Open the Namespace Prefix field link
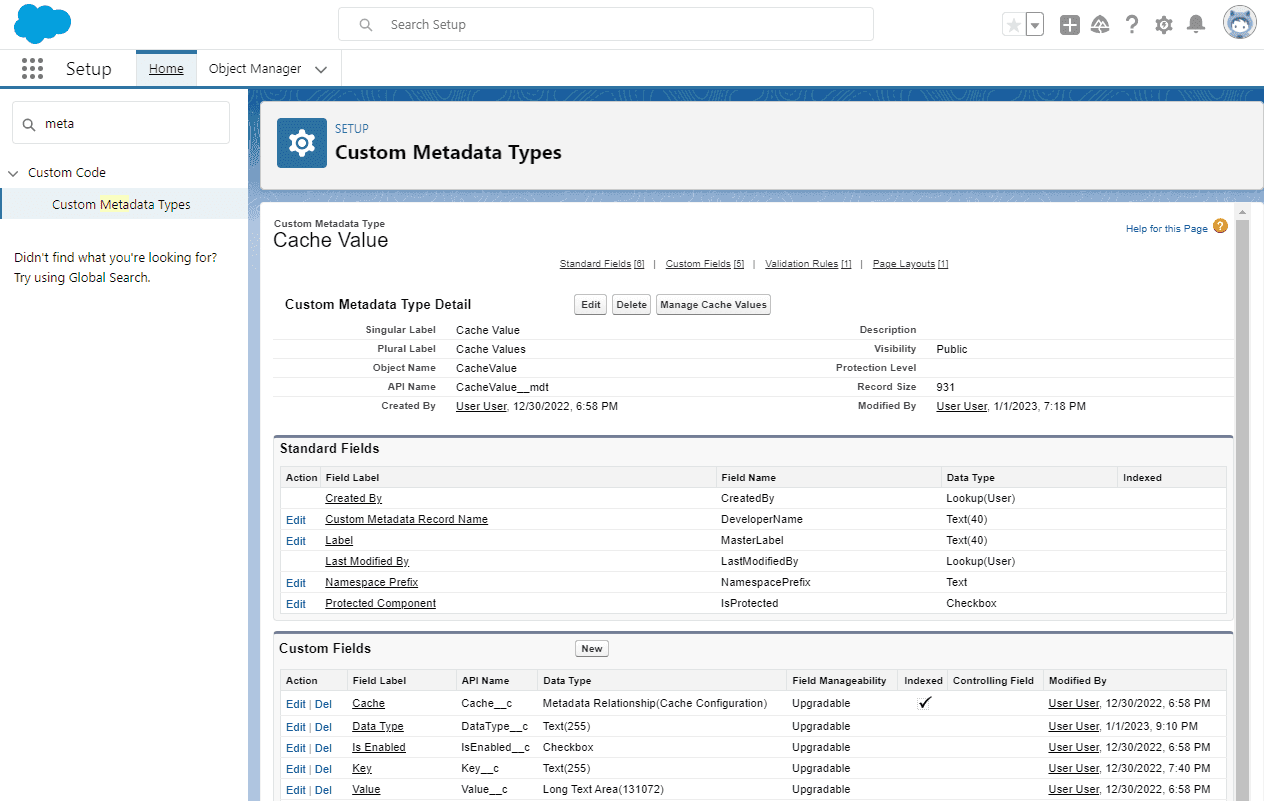The width and height of the screenshot is (1264, 801). click(372, 583)
